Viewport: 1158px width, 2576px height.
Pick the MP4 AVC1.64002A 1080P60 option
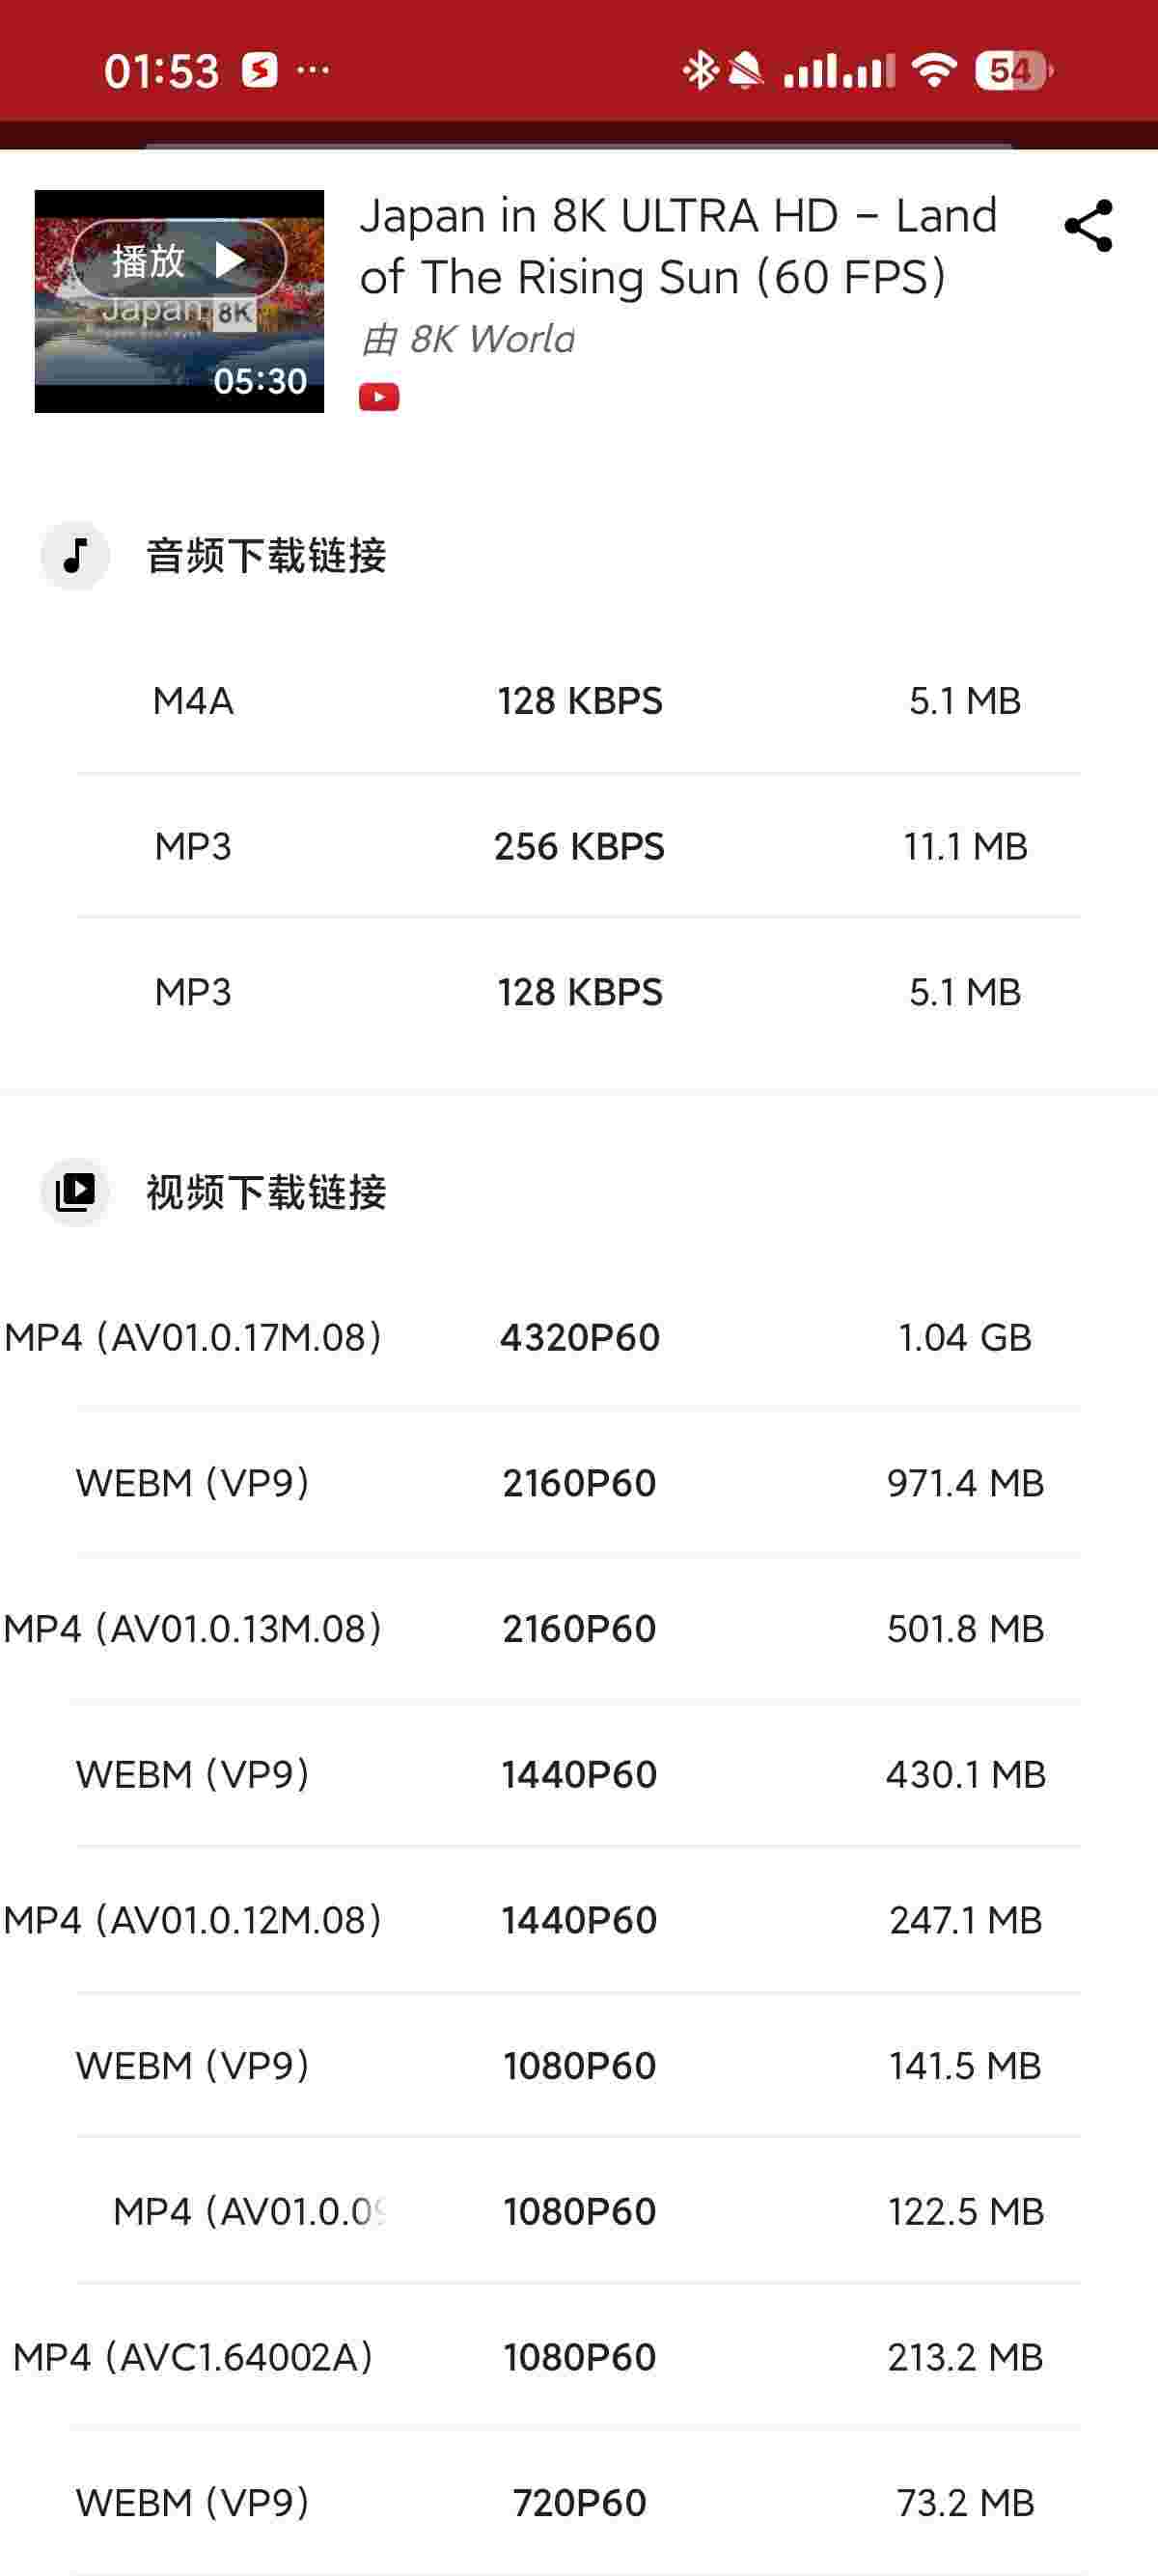(579, 2357)
